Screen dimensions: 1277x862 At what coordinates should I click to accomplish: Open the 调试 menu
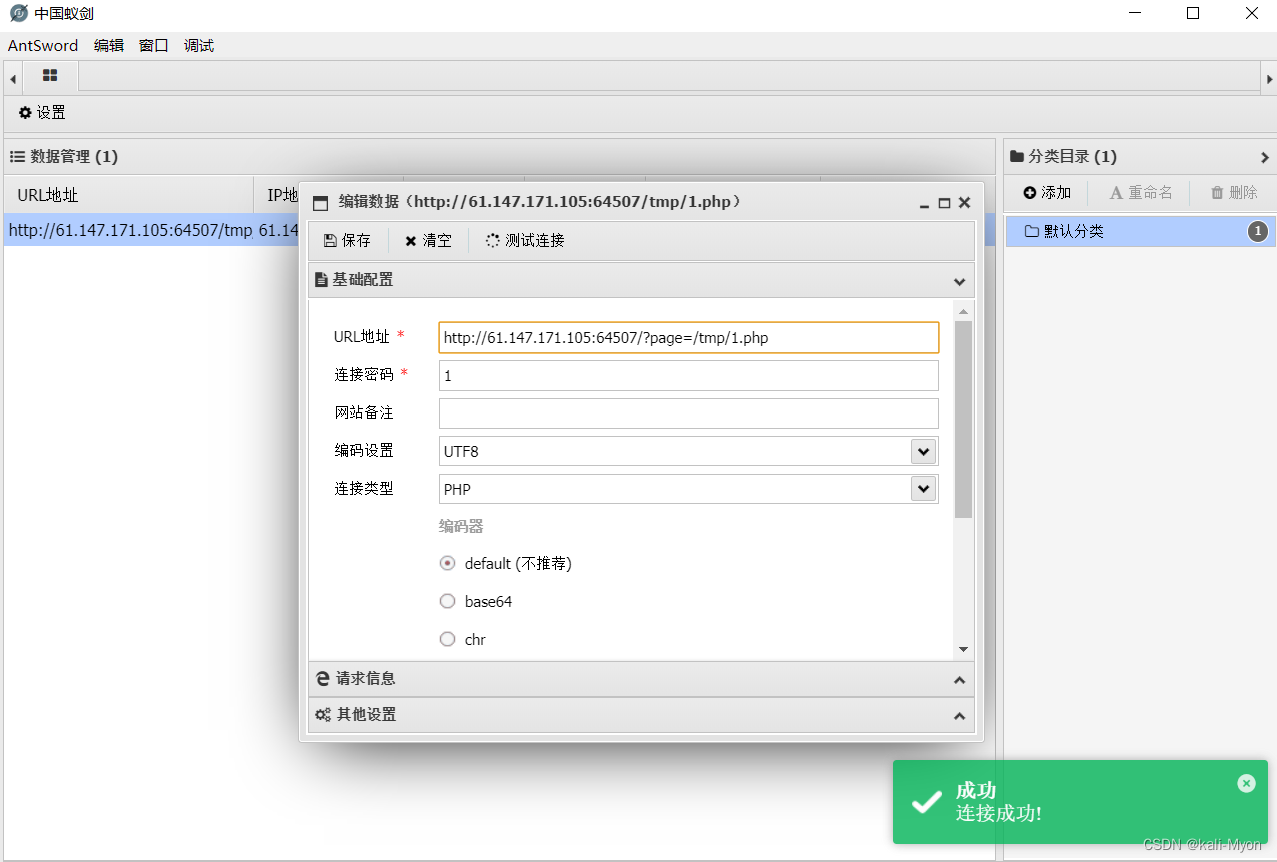(199, 46)
